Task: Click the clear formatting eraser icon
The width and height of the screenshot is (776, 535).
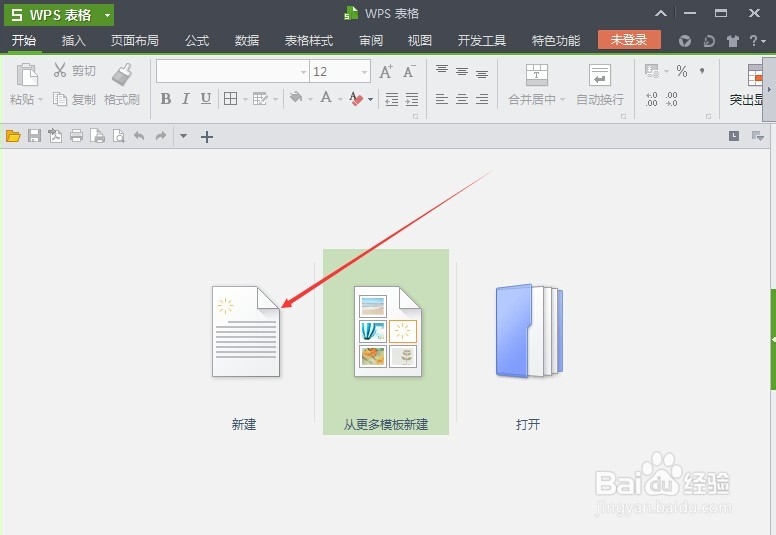Action: [356, 98]
